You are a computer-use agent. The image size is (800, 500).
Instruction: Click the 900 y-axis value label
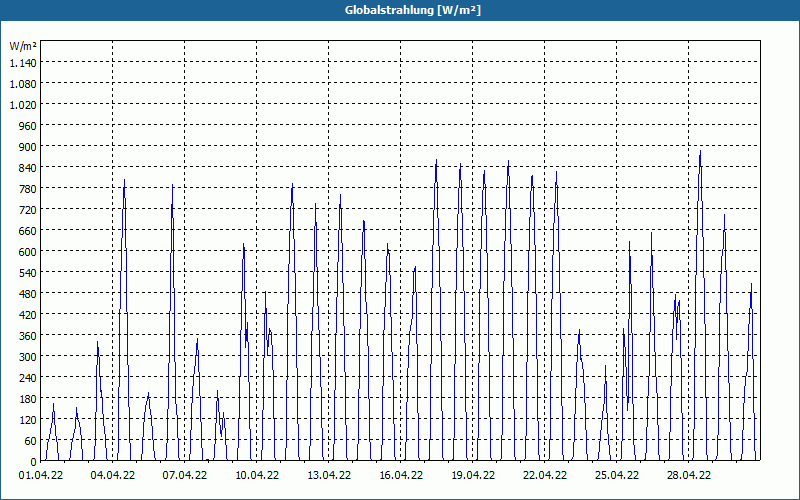[29, 146]
